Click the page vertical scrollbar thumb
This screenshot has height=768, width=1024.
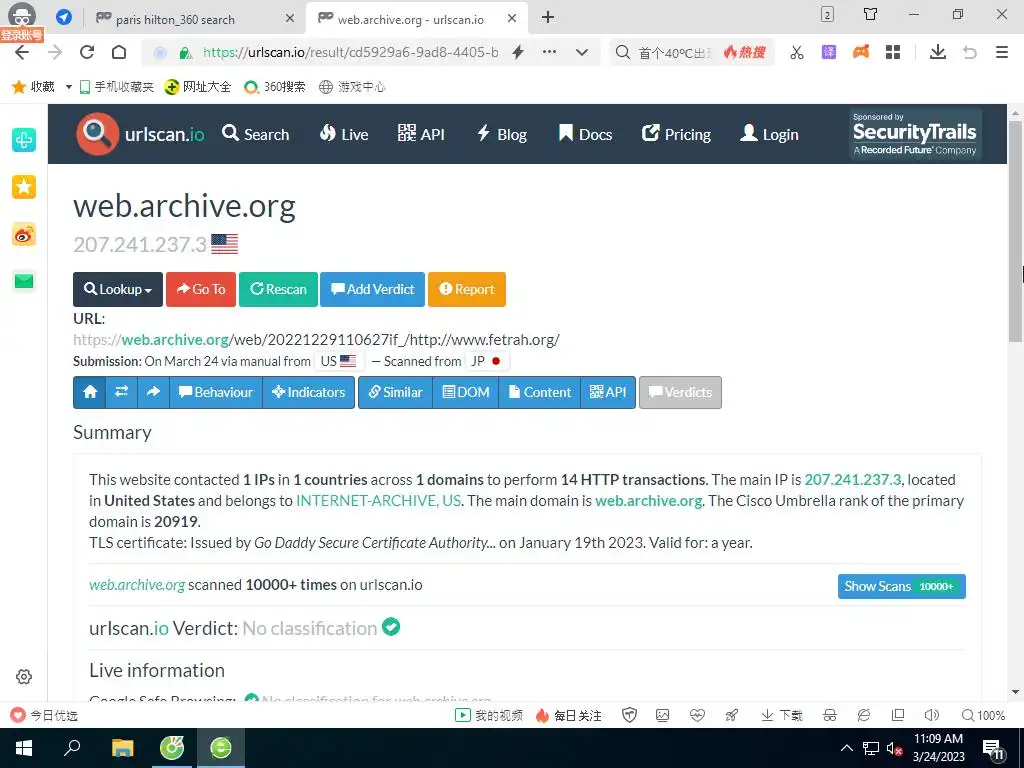[x=1015, y=231]
